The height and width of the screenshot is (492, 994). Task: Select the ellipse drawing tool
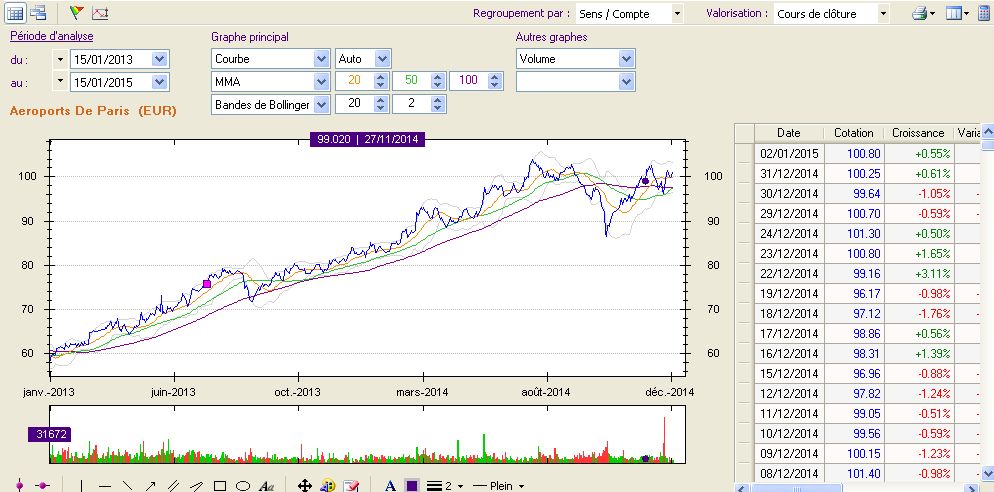[242, 486]
